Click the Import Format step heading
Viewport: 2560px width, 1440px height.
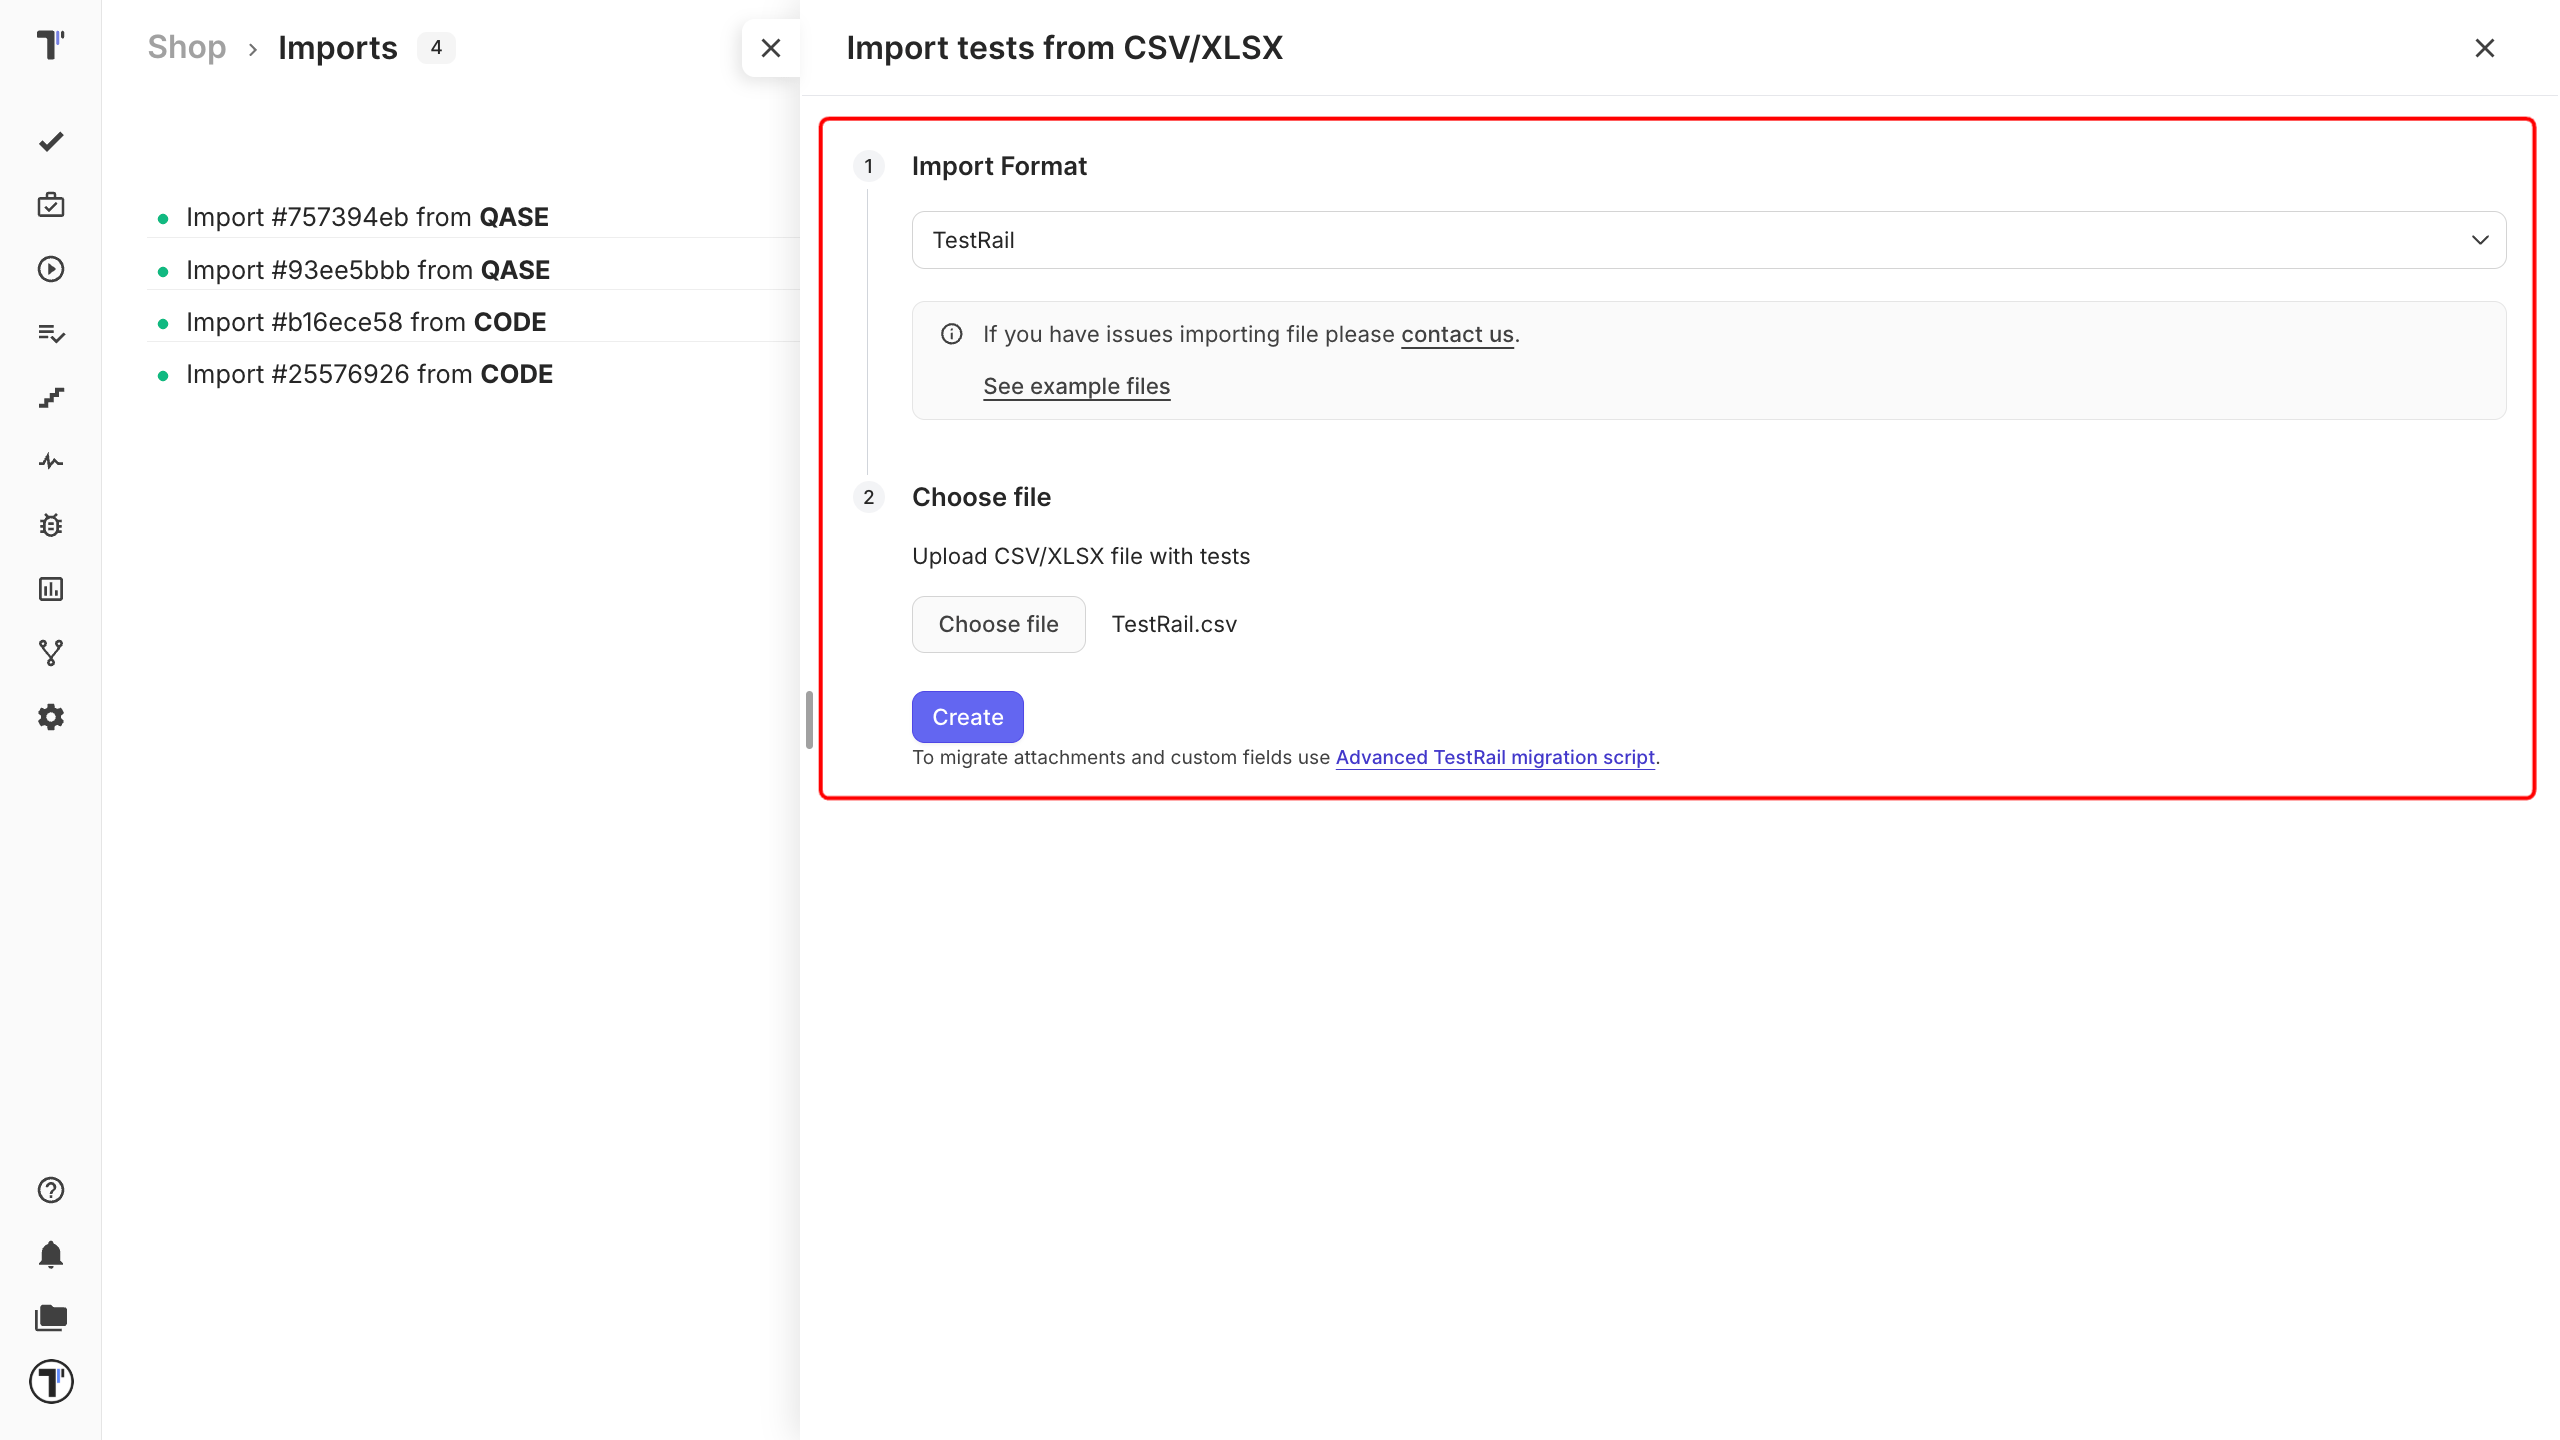(x=999, y=166)
